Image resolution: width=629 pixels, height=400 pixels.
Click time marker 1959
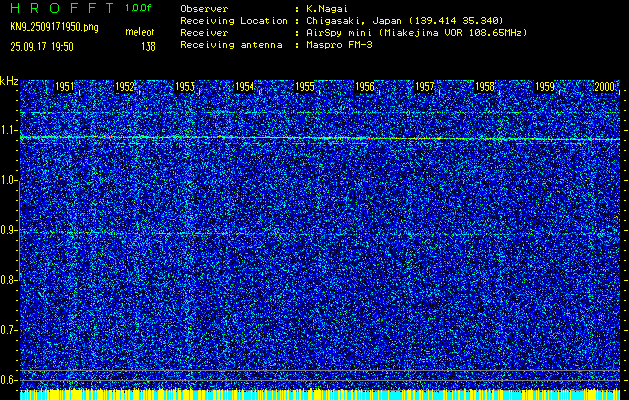pos(545,87)
